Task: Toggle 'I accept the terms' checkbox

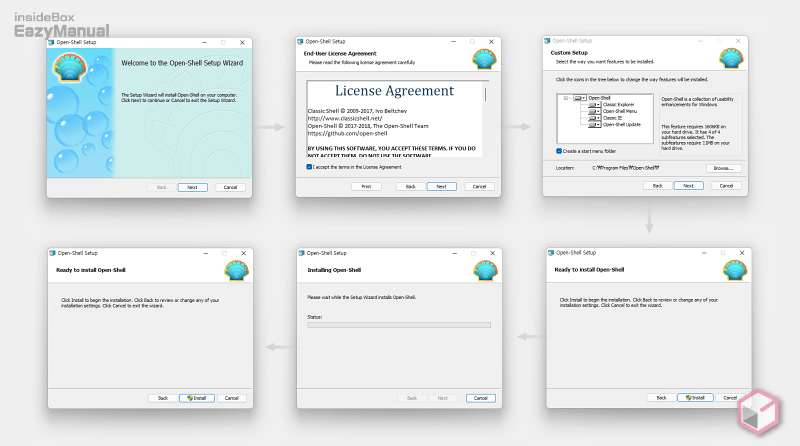Action: pos(310,167)
